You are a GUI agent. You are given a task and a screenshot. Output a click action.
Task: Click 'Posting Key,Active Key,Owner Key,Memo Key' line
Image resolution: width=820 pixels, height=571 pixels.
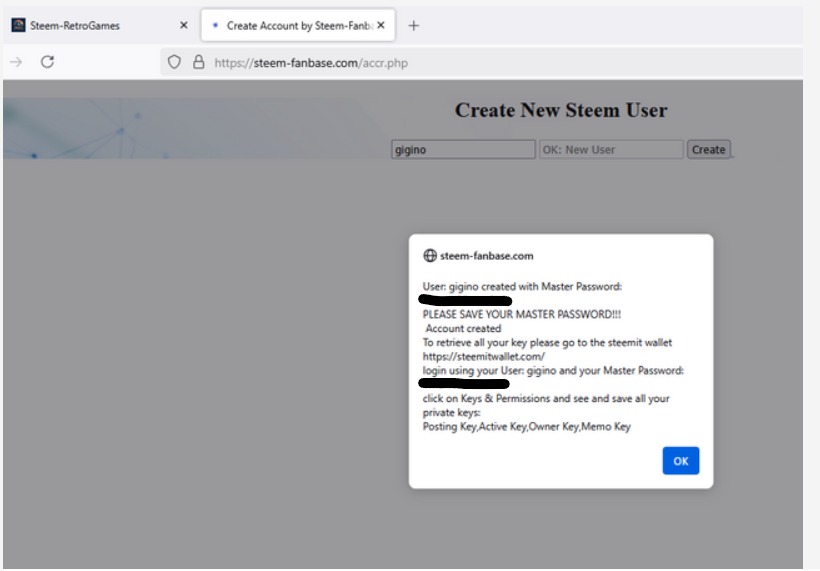pos(527,427)
